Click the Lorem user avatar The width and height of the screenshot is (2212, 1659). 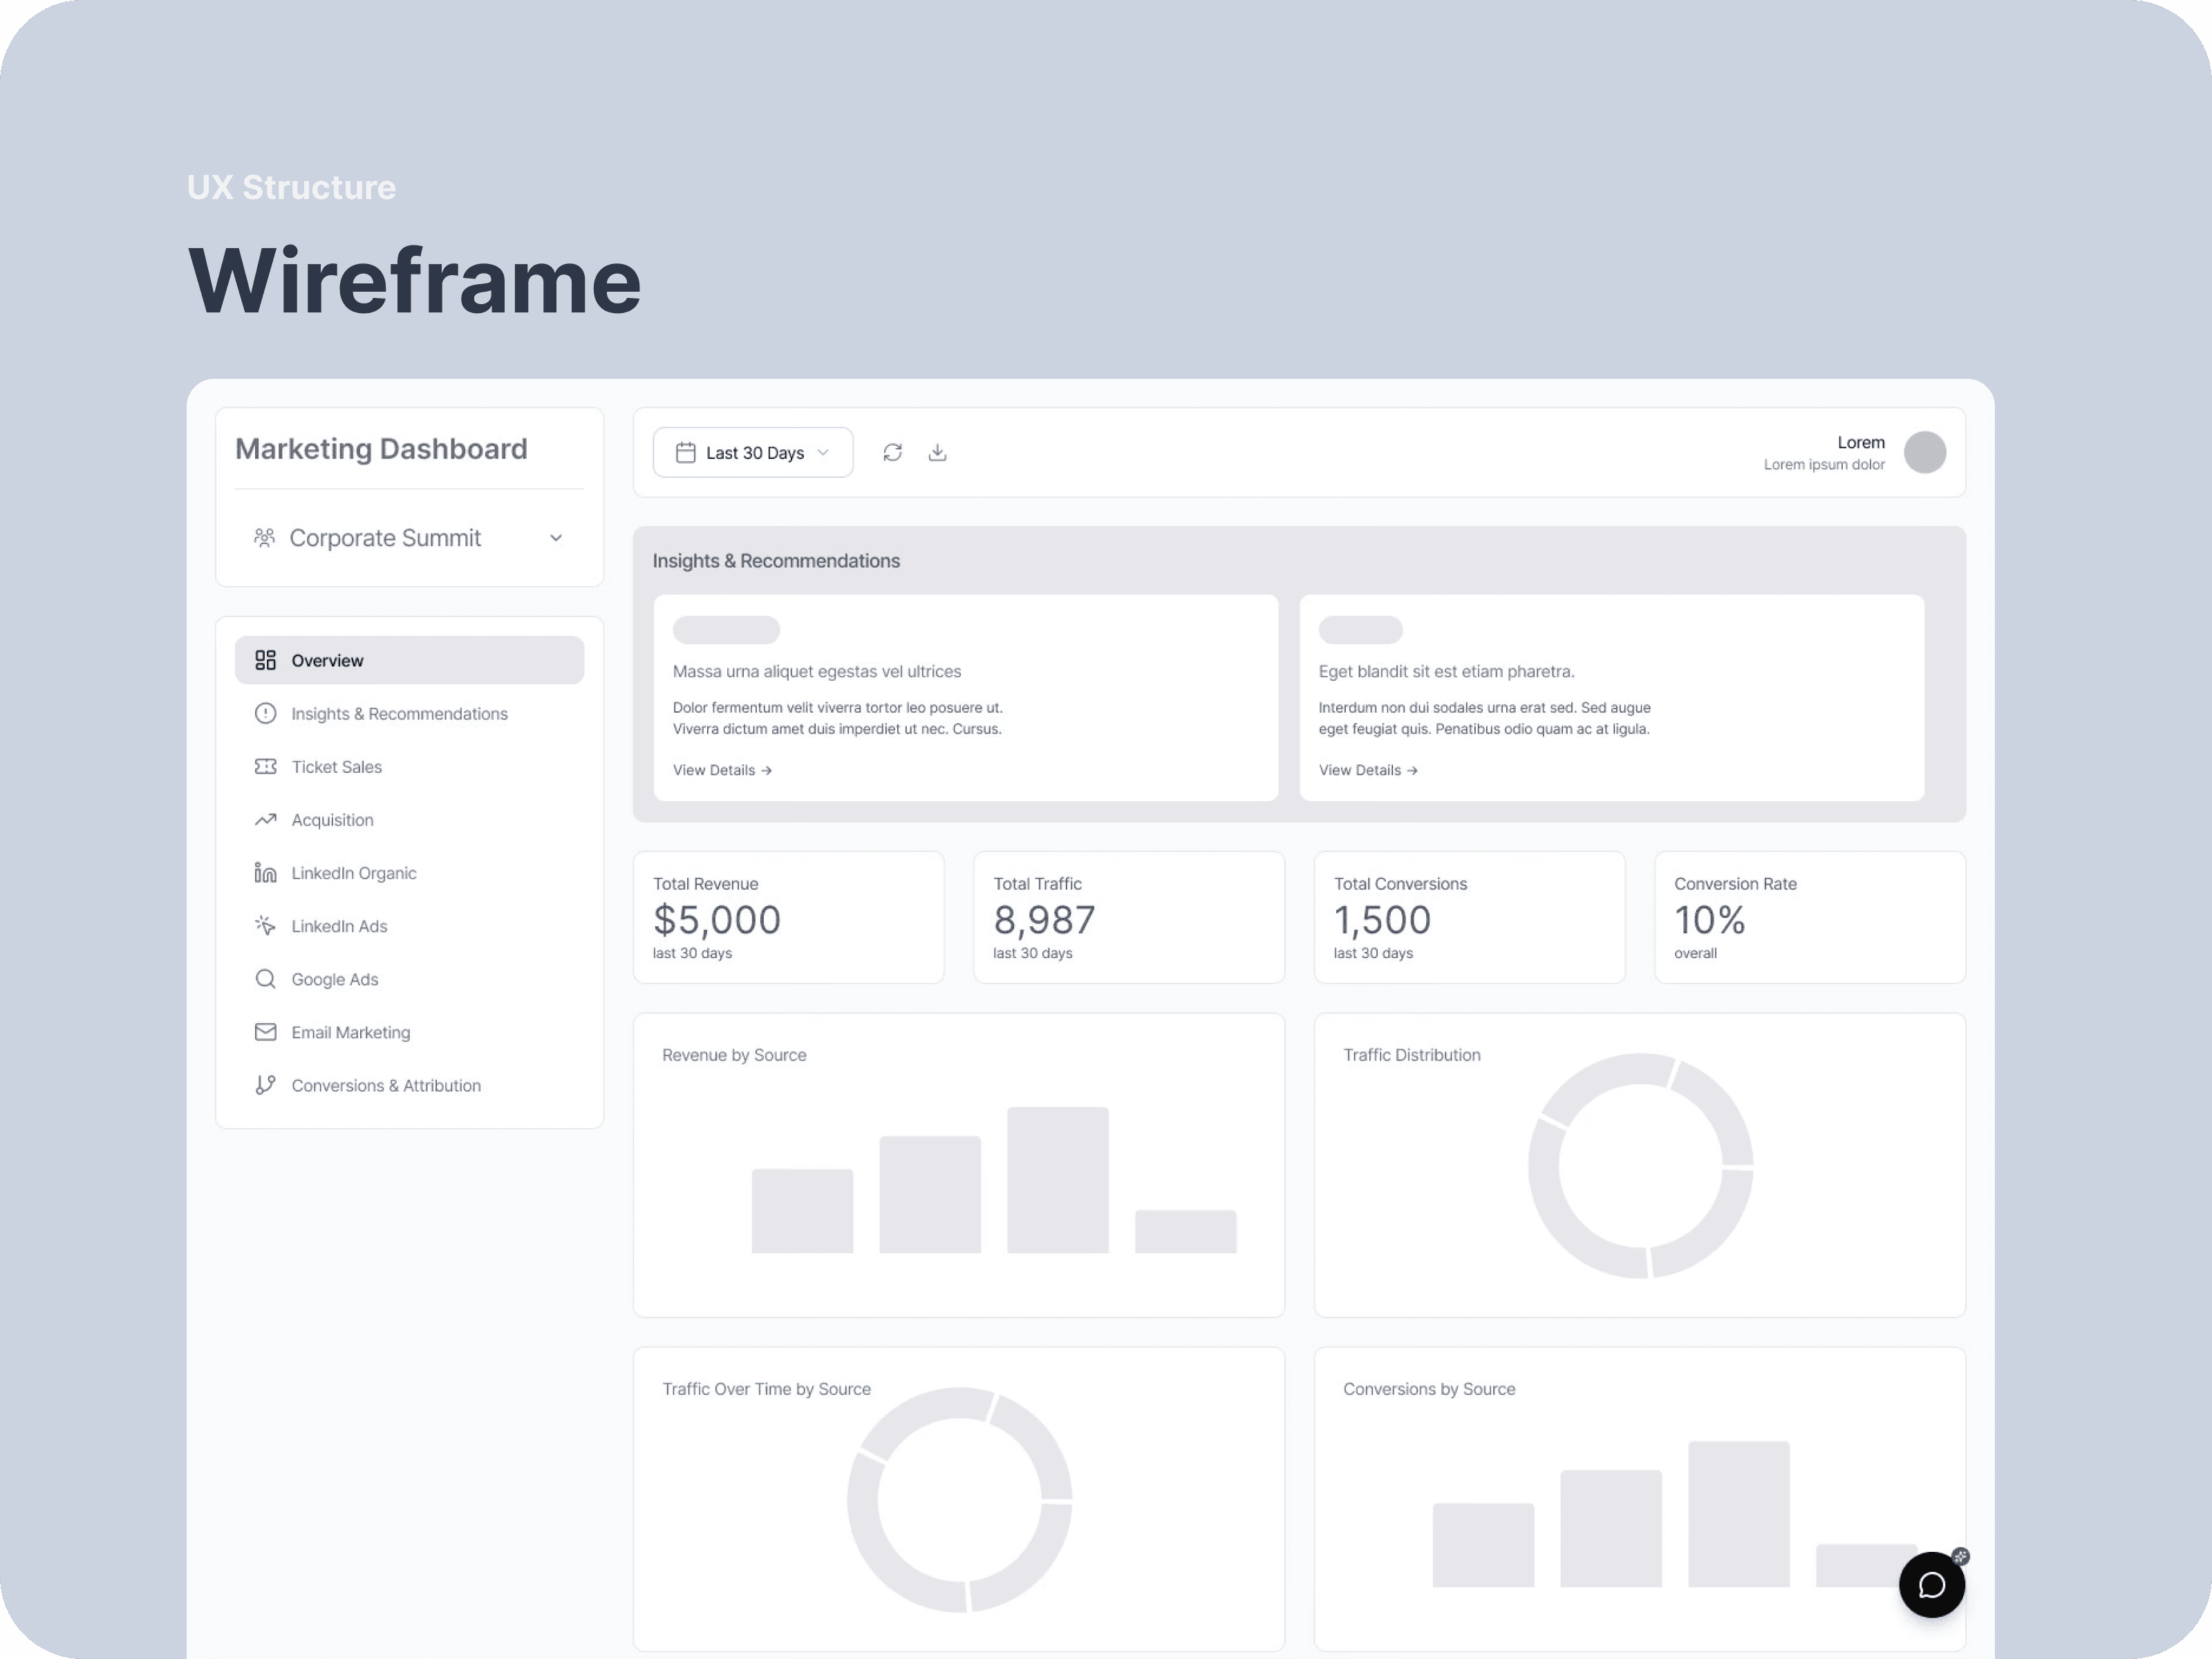1925,452
